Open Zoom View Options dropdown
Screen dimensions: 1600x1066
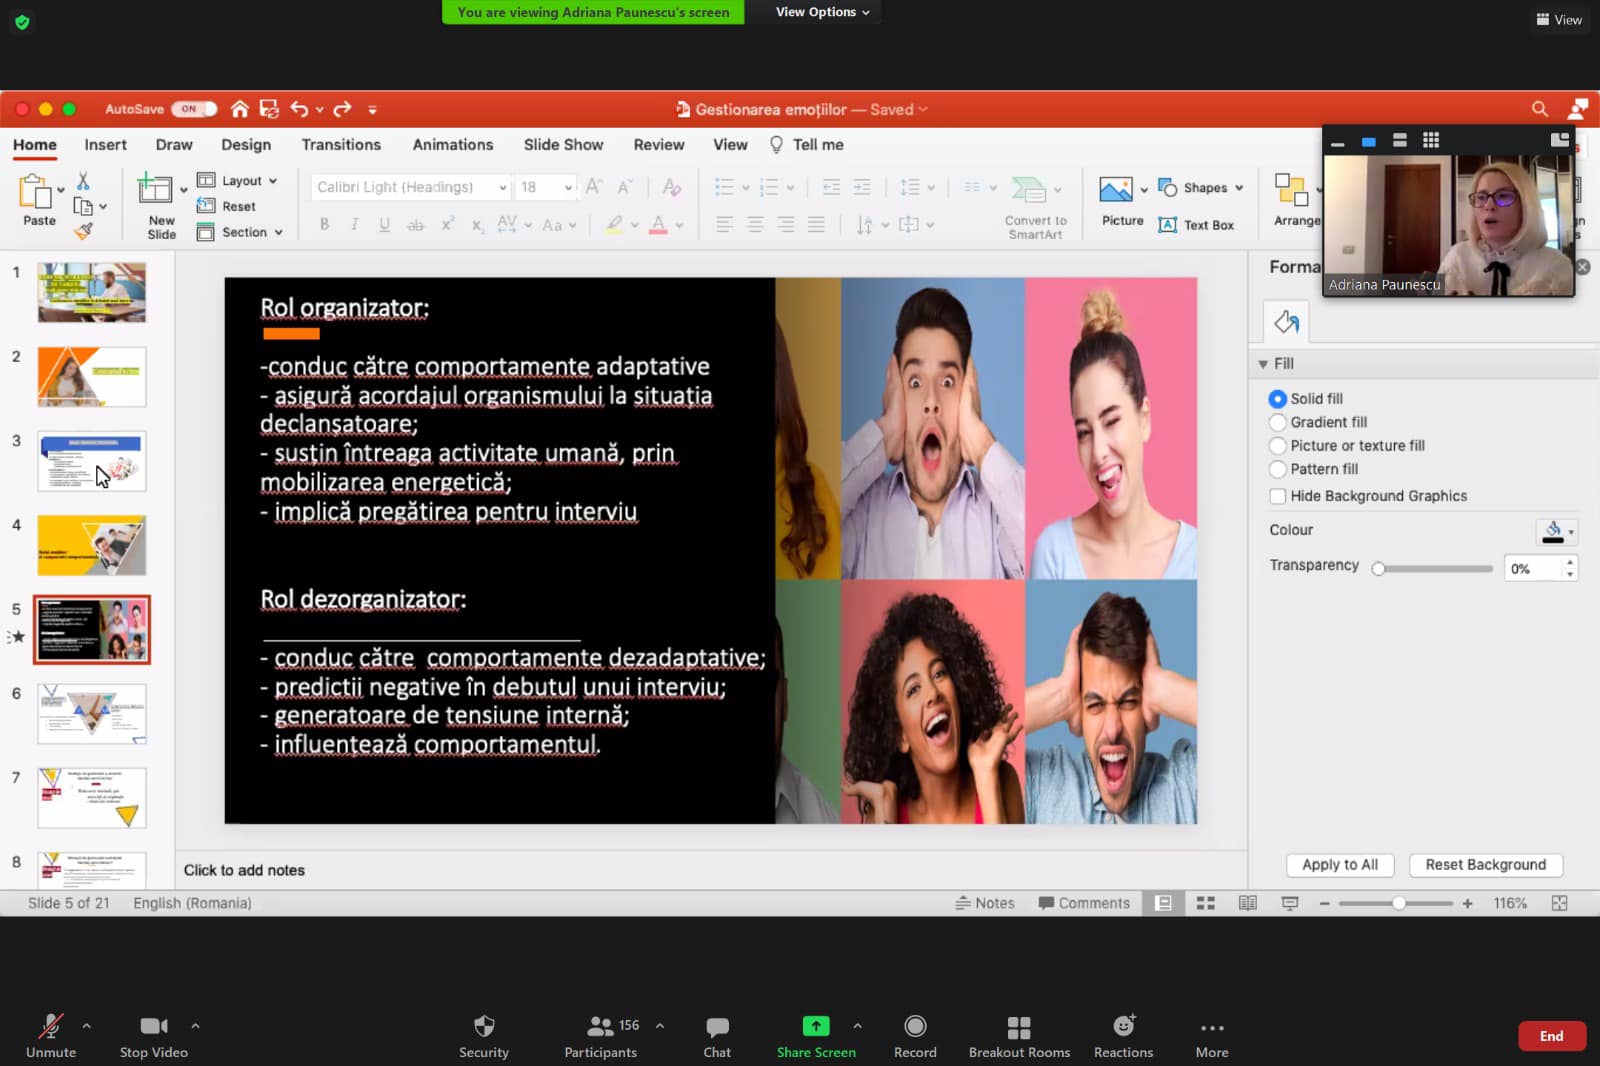tap(823, 12)
